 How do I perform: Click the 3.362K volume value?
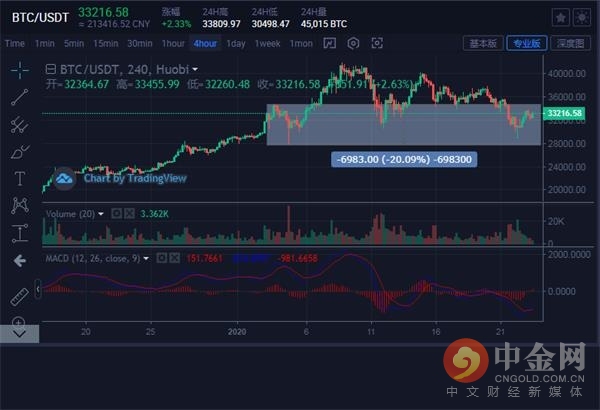(x=154, y=214)
